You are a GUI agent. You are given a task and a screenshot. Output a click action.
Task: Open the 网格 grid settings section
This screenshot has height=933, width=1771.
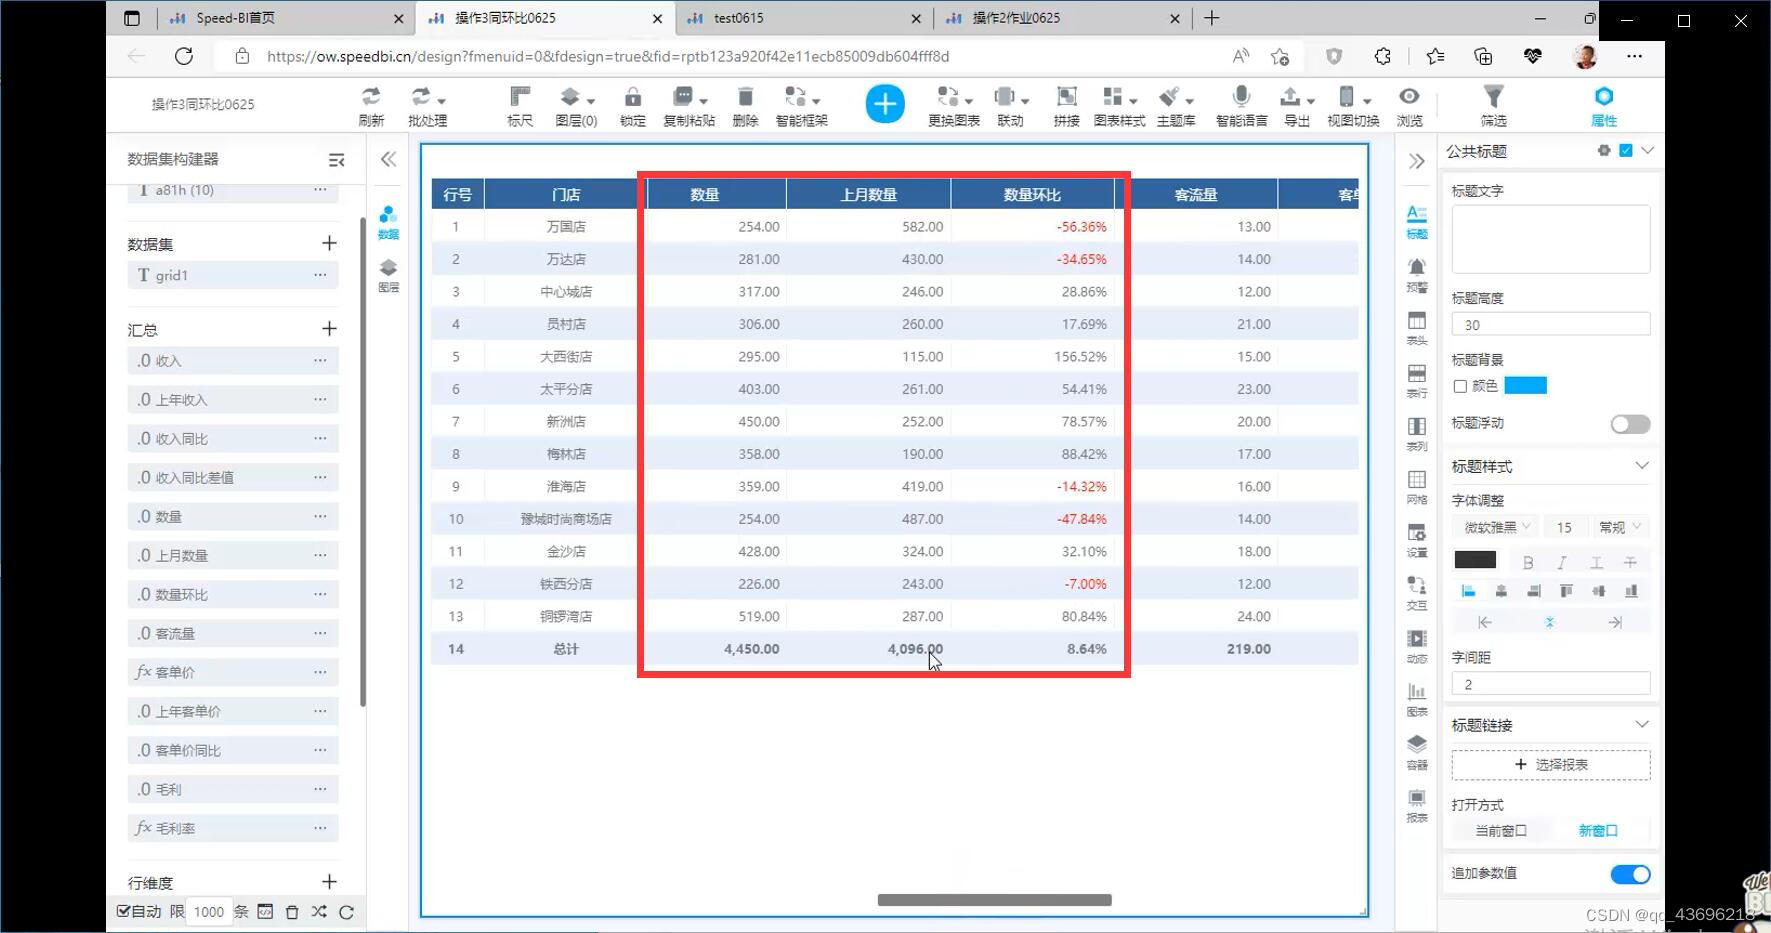point(1417,486)
